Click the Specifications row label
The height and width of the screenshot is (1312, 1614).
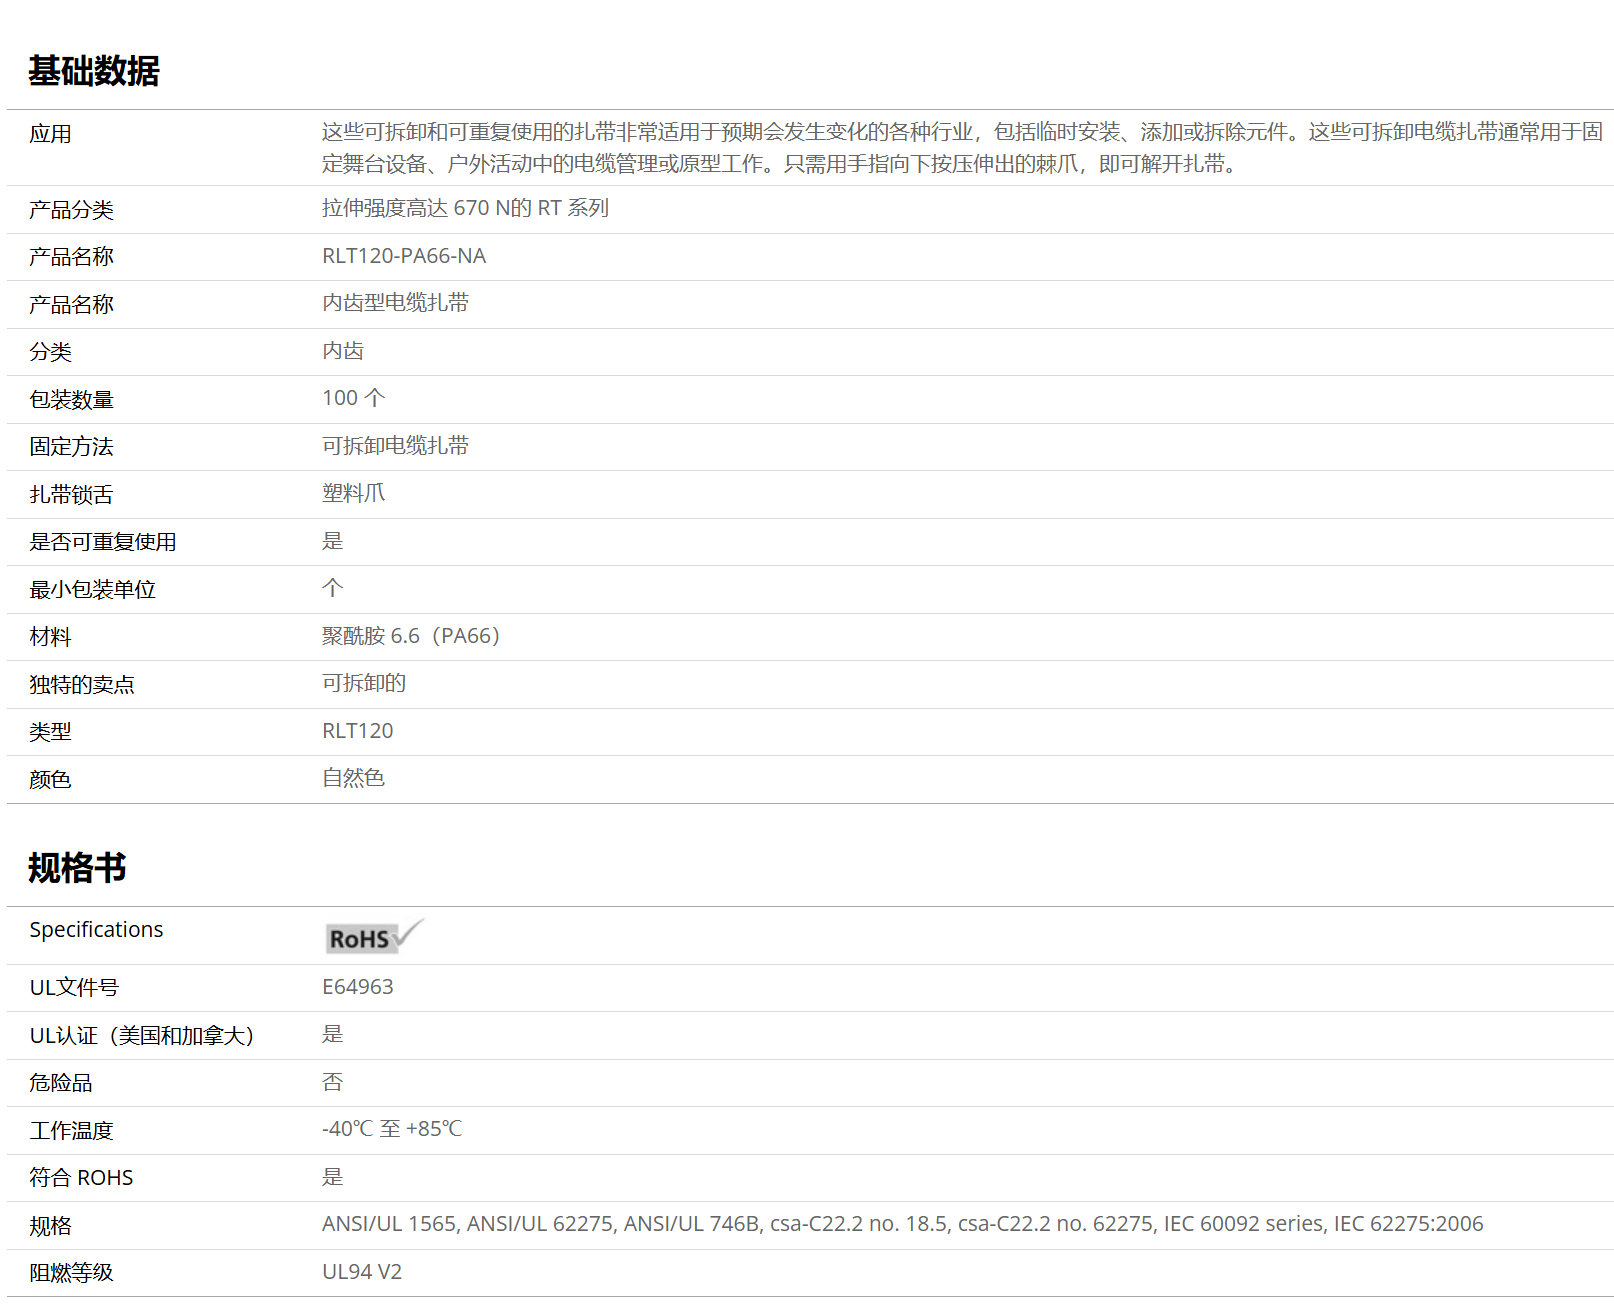click(x=96, y=930)
